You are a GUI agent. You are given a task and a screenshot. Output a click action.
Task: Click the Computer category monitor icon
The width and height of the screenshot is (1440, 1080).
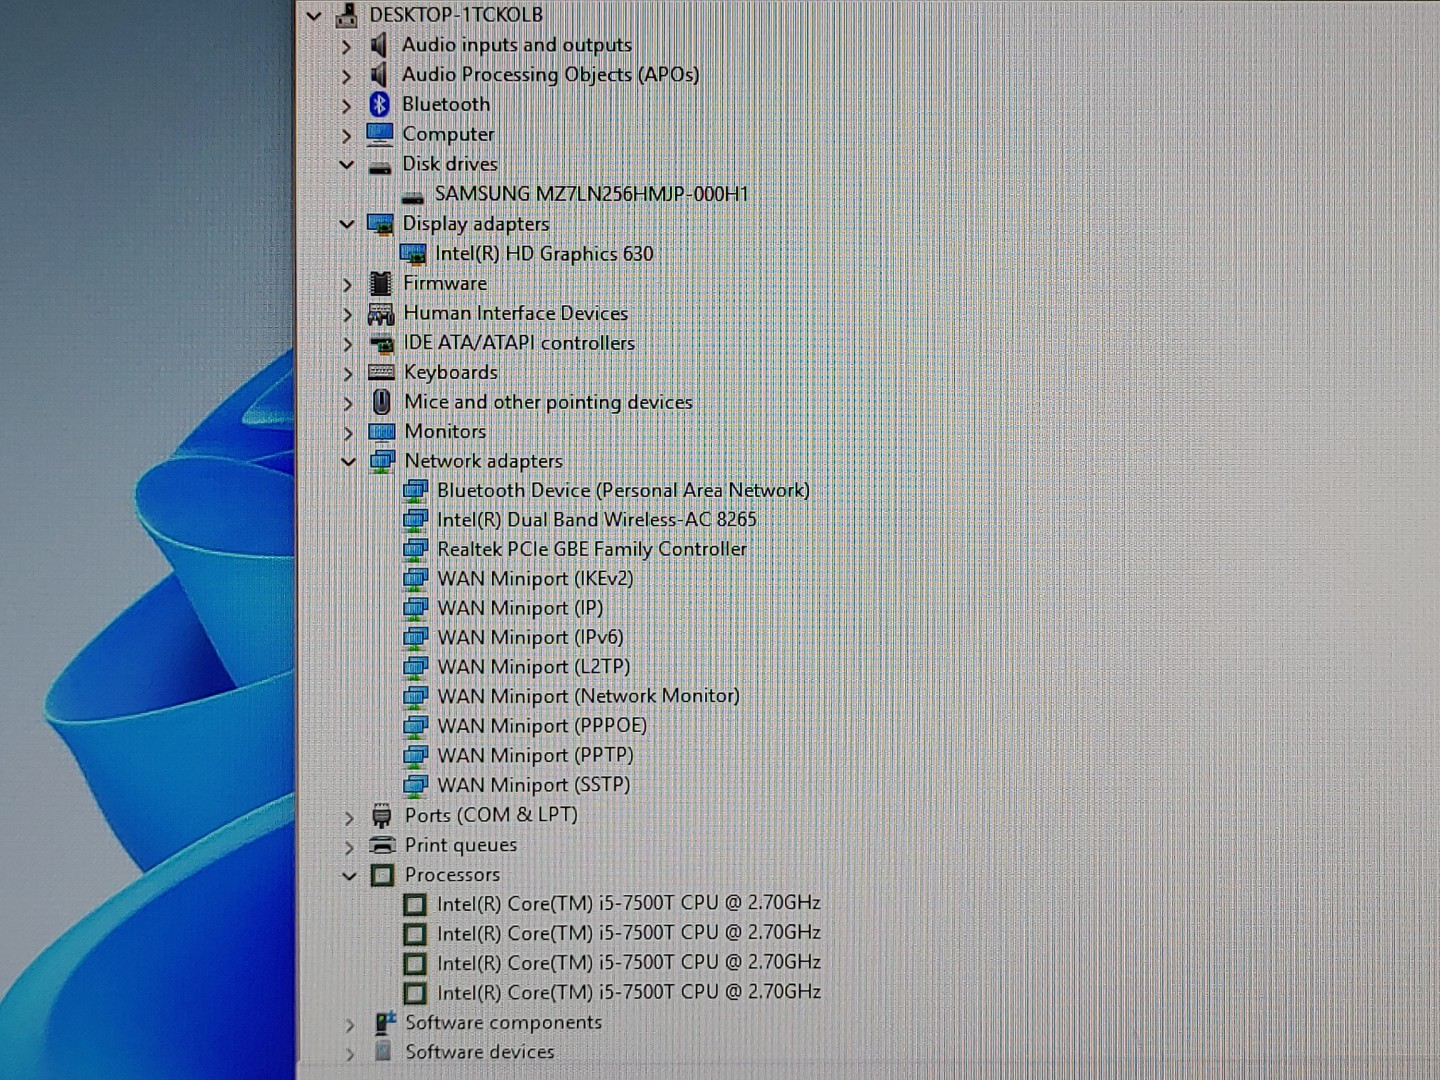pos(380,134)
